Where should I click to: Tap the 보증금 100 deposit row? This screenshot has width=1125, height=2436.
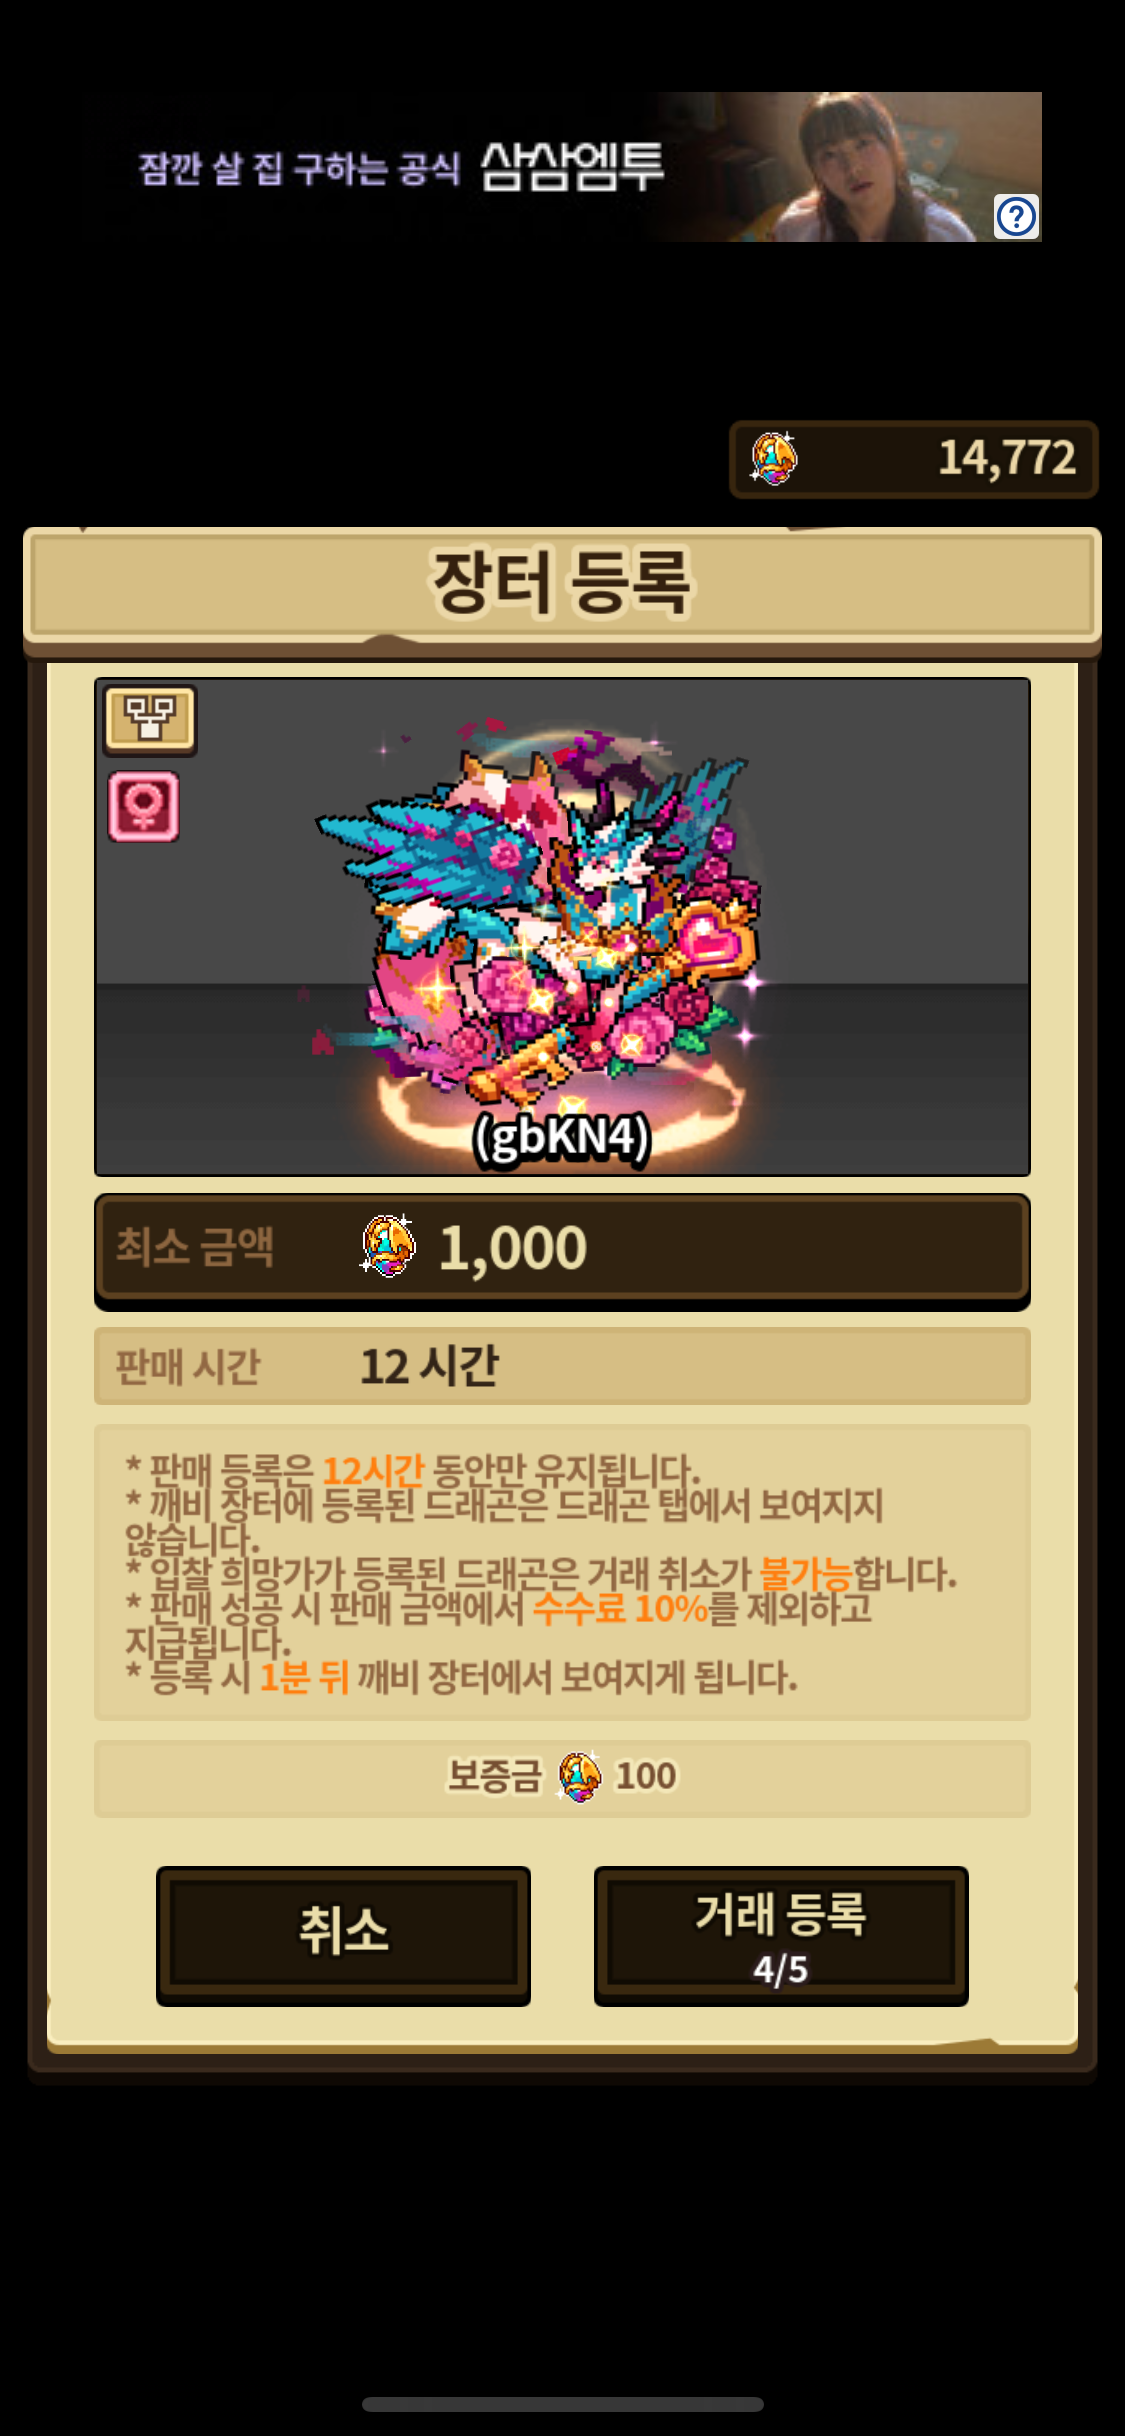(x=562, y=1778)
